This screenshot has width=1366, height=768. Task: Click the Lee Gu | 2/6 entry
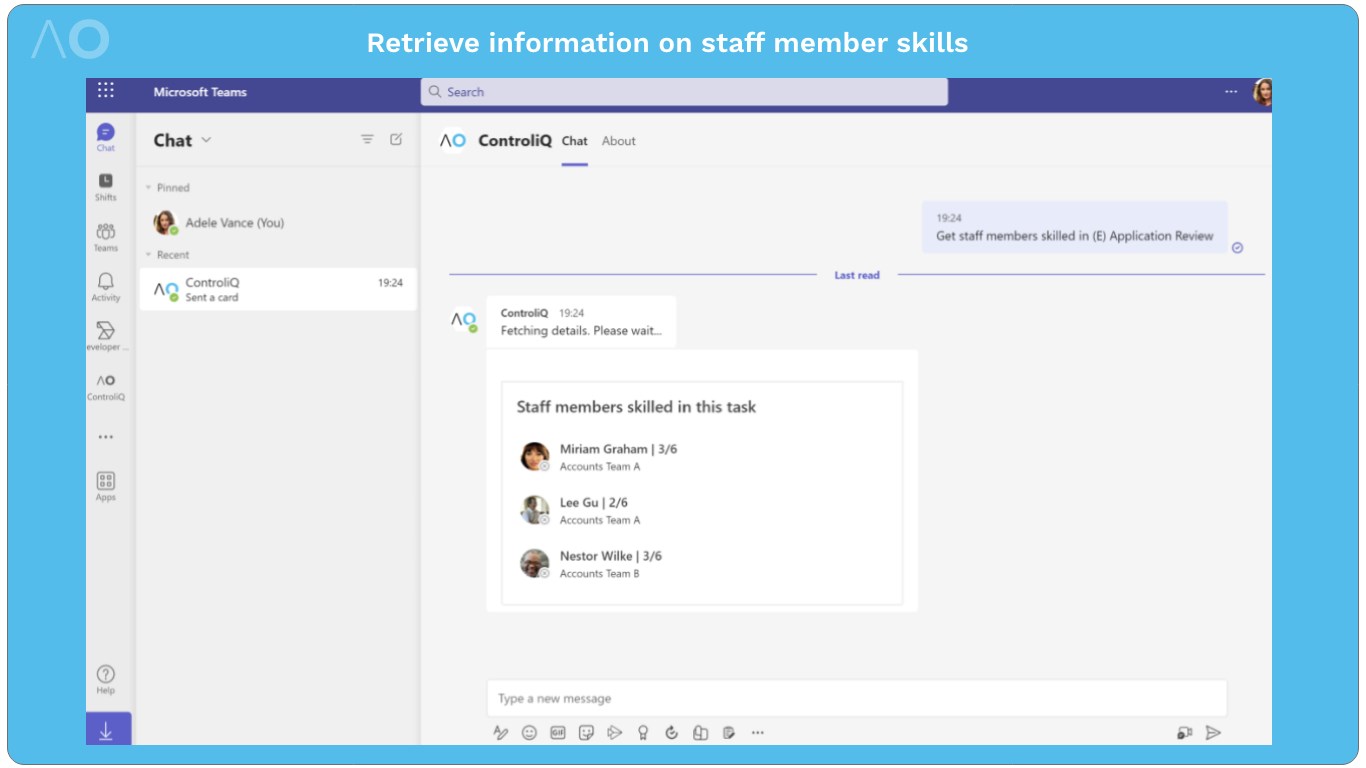click(594, 503)
